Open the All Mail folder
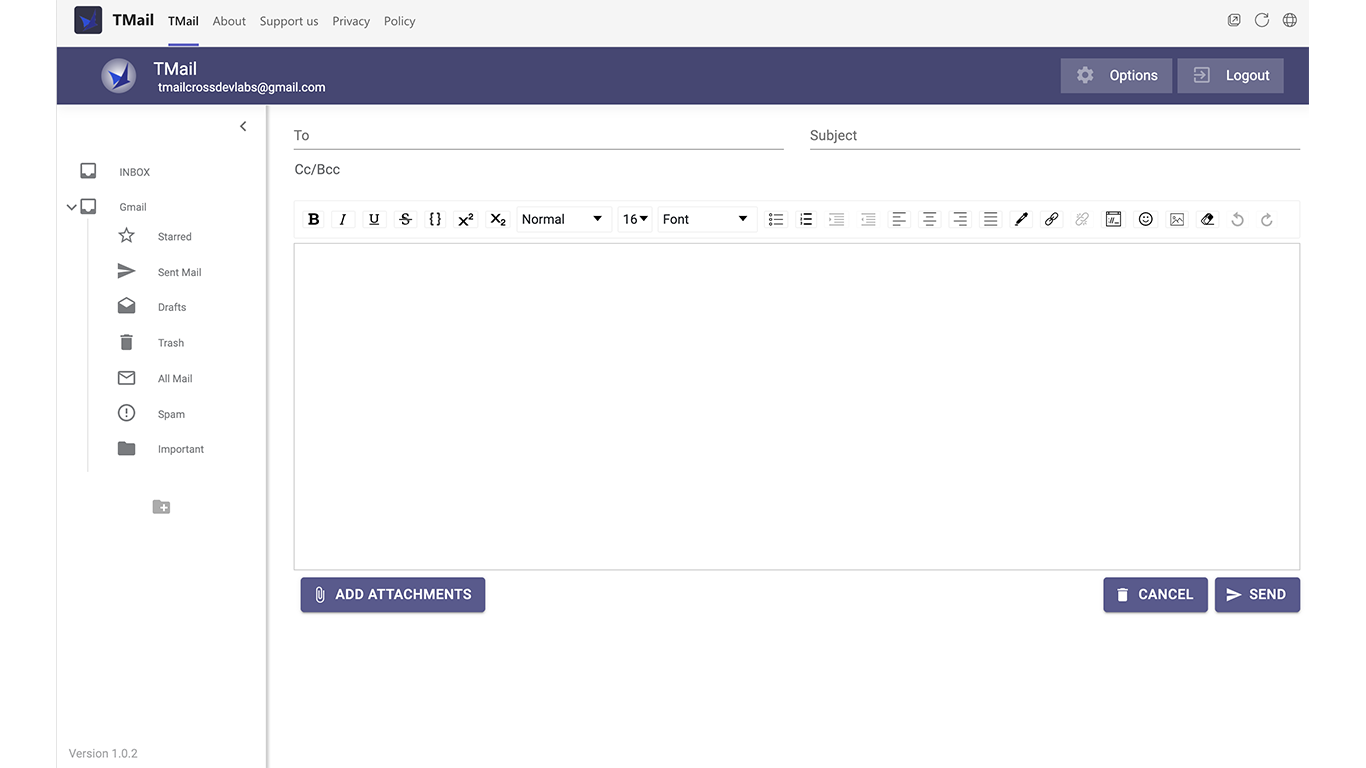 click(x=175, y=379)
